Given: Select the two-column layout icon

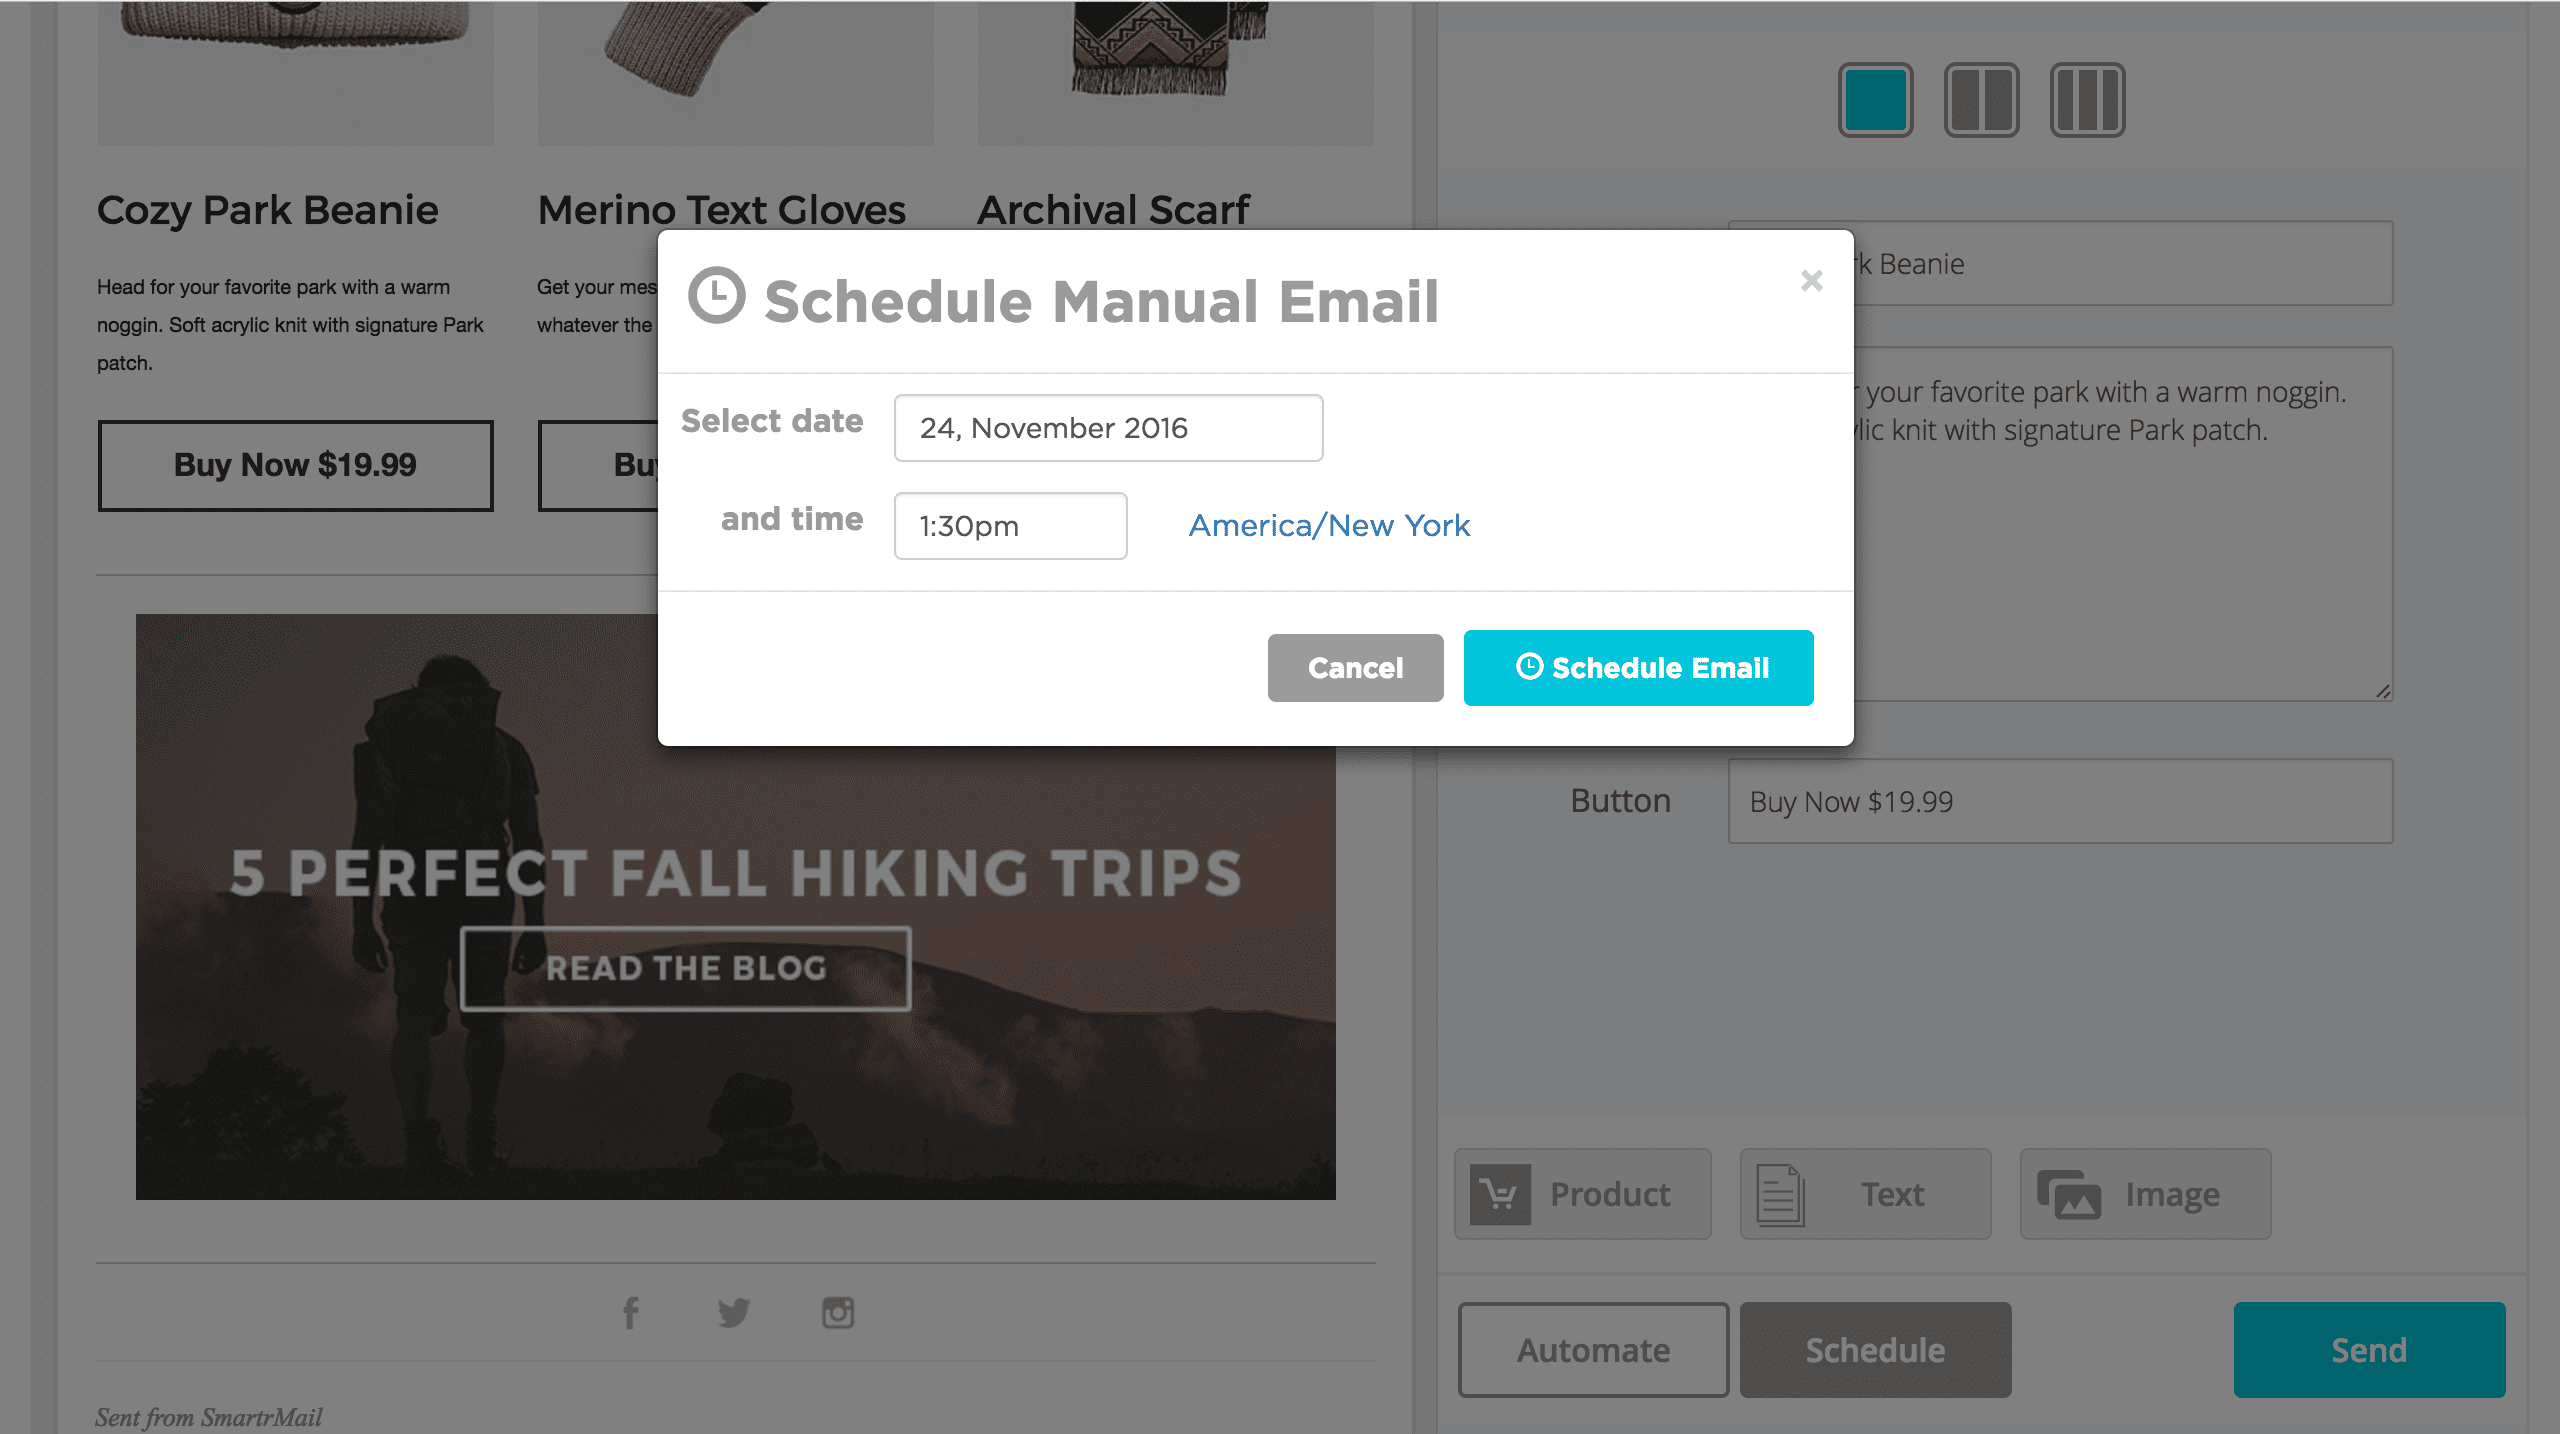Looking at the screenshot, I should pyautogui.click(x=1981, y=100).
